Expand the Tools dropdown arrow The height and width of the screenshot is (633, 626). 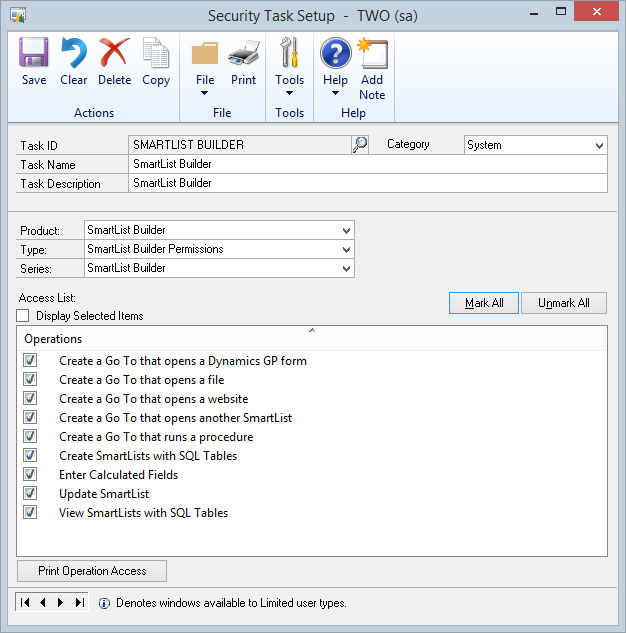pos(289,93)
